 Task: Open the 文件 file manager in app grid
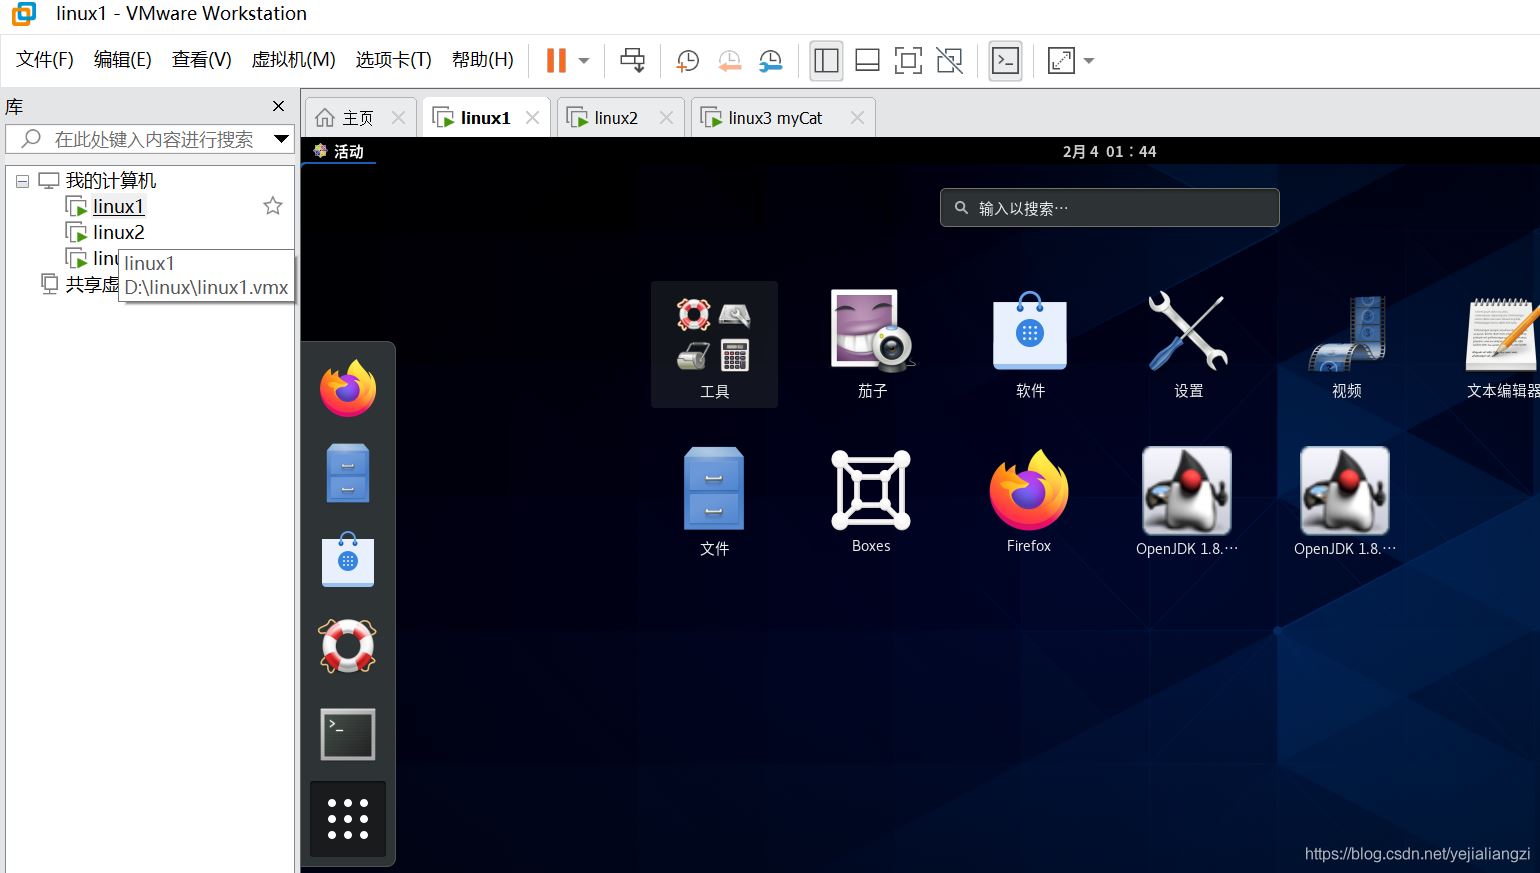click(714, 502)
